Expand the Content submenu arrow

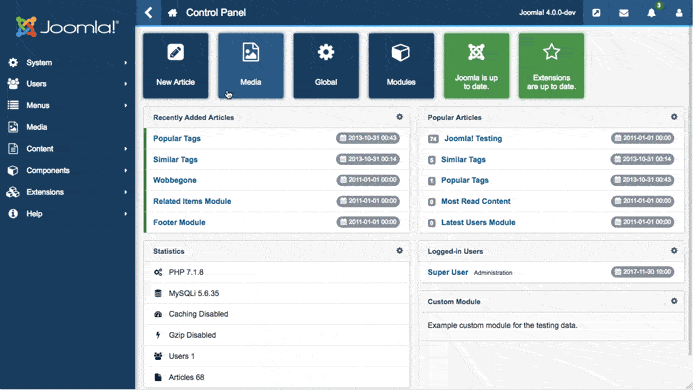pyautogui.click(x=126, y=149)
